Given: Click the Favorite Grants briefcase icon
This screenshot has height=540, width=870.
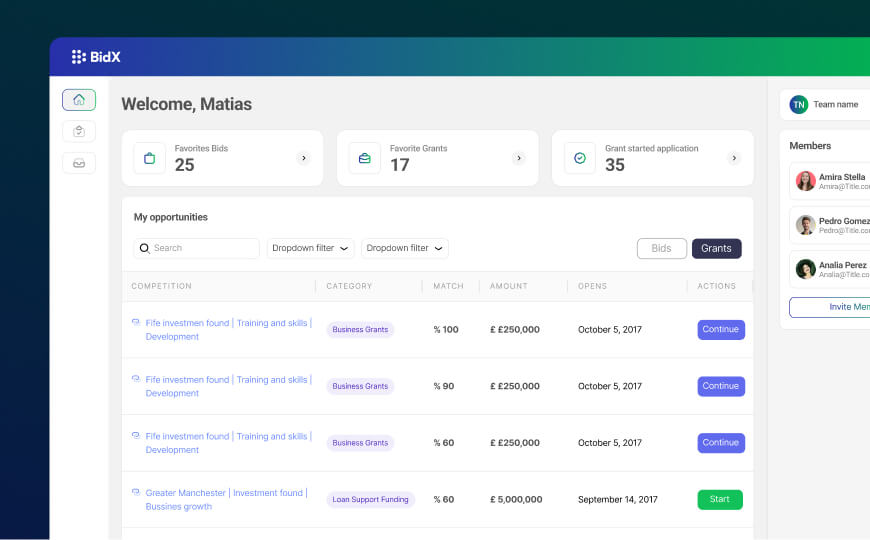Looking at the screenshot, I should (365, 158).
